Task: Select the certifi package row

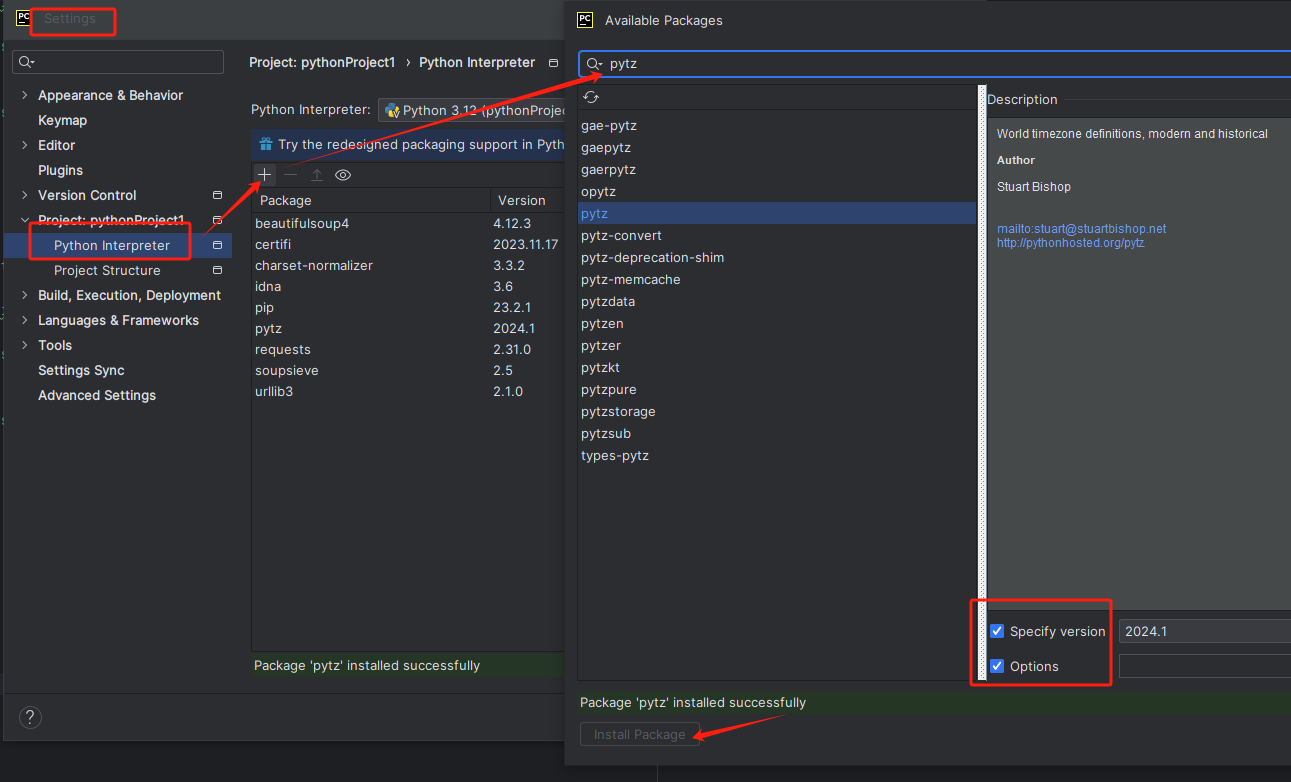Action: tap(408, 244)
